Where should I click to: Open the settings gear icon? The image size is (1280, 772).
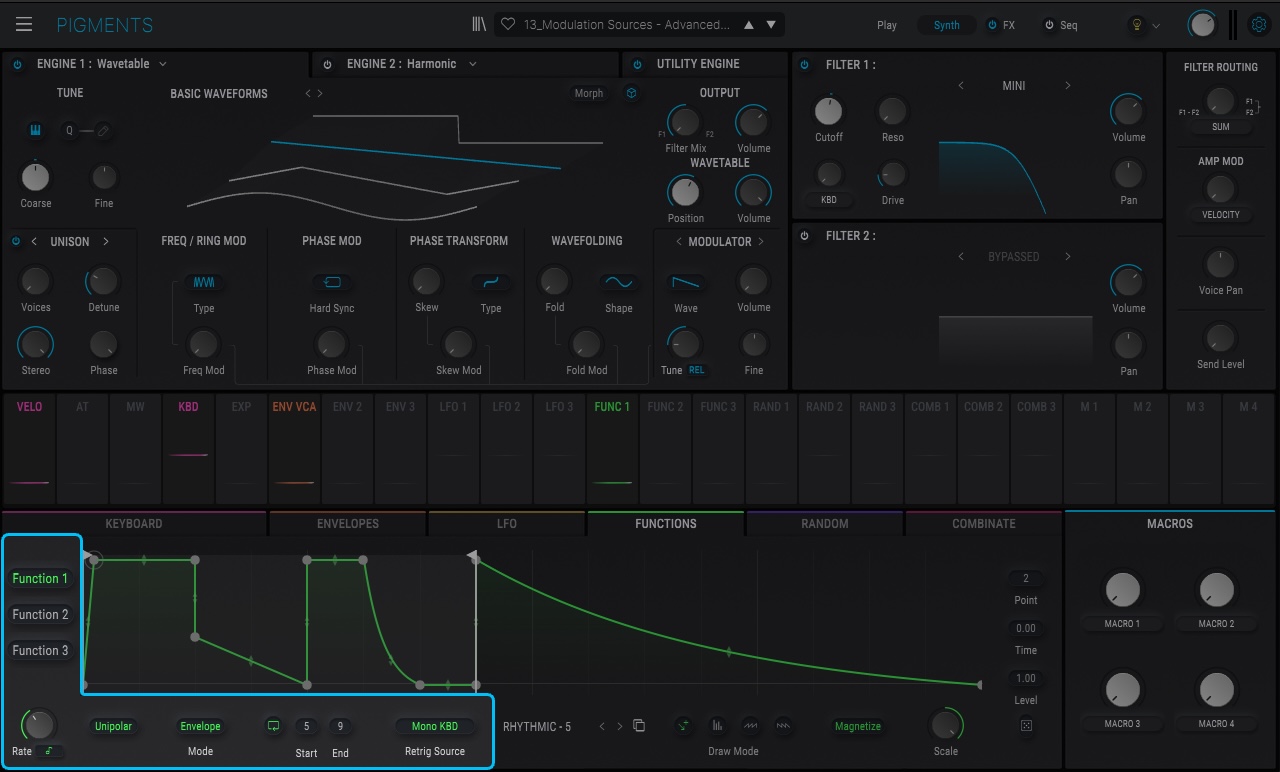pos(1259,25)
